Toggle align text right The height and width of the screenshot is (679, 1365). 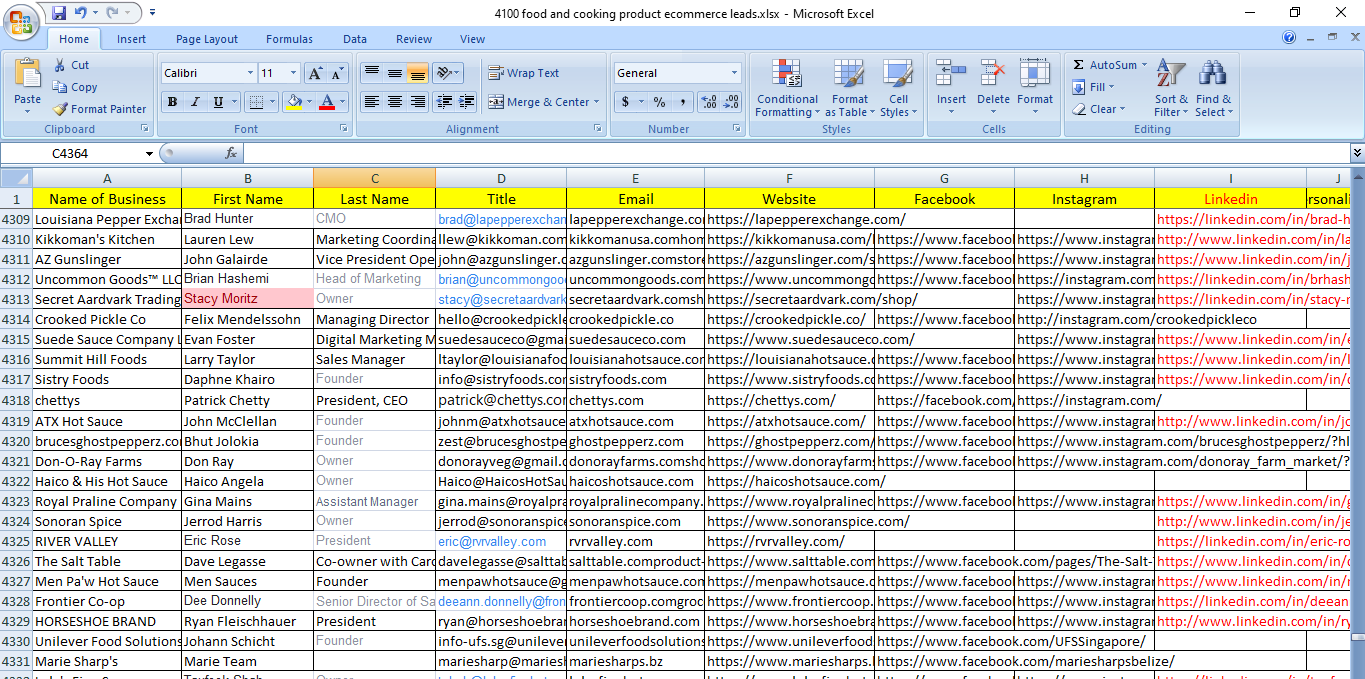point(418,102)
